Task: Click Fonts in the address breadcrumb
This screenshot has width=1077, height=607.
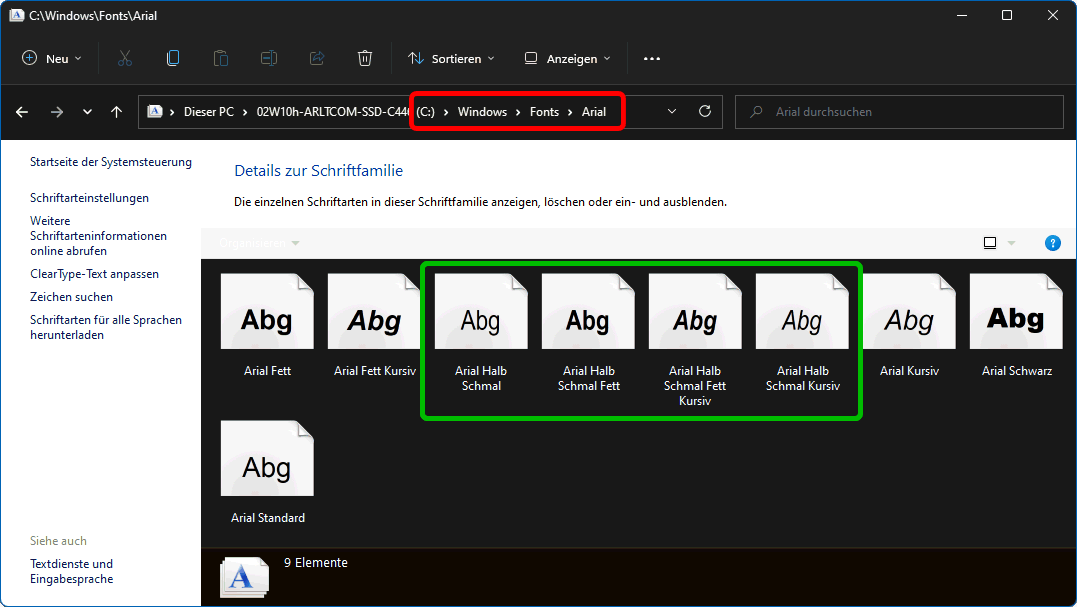Action: tap(544, 112)
